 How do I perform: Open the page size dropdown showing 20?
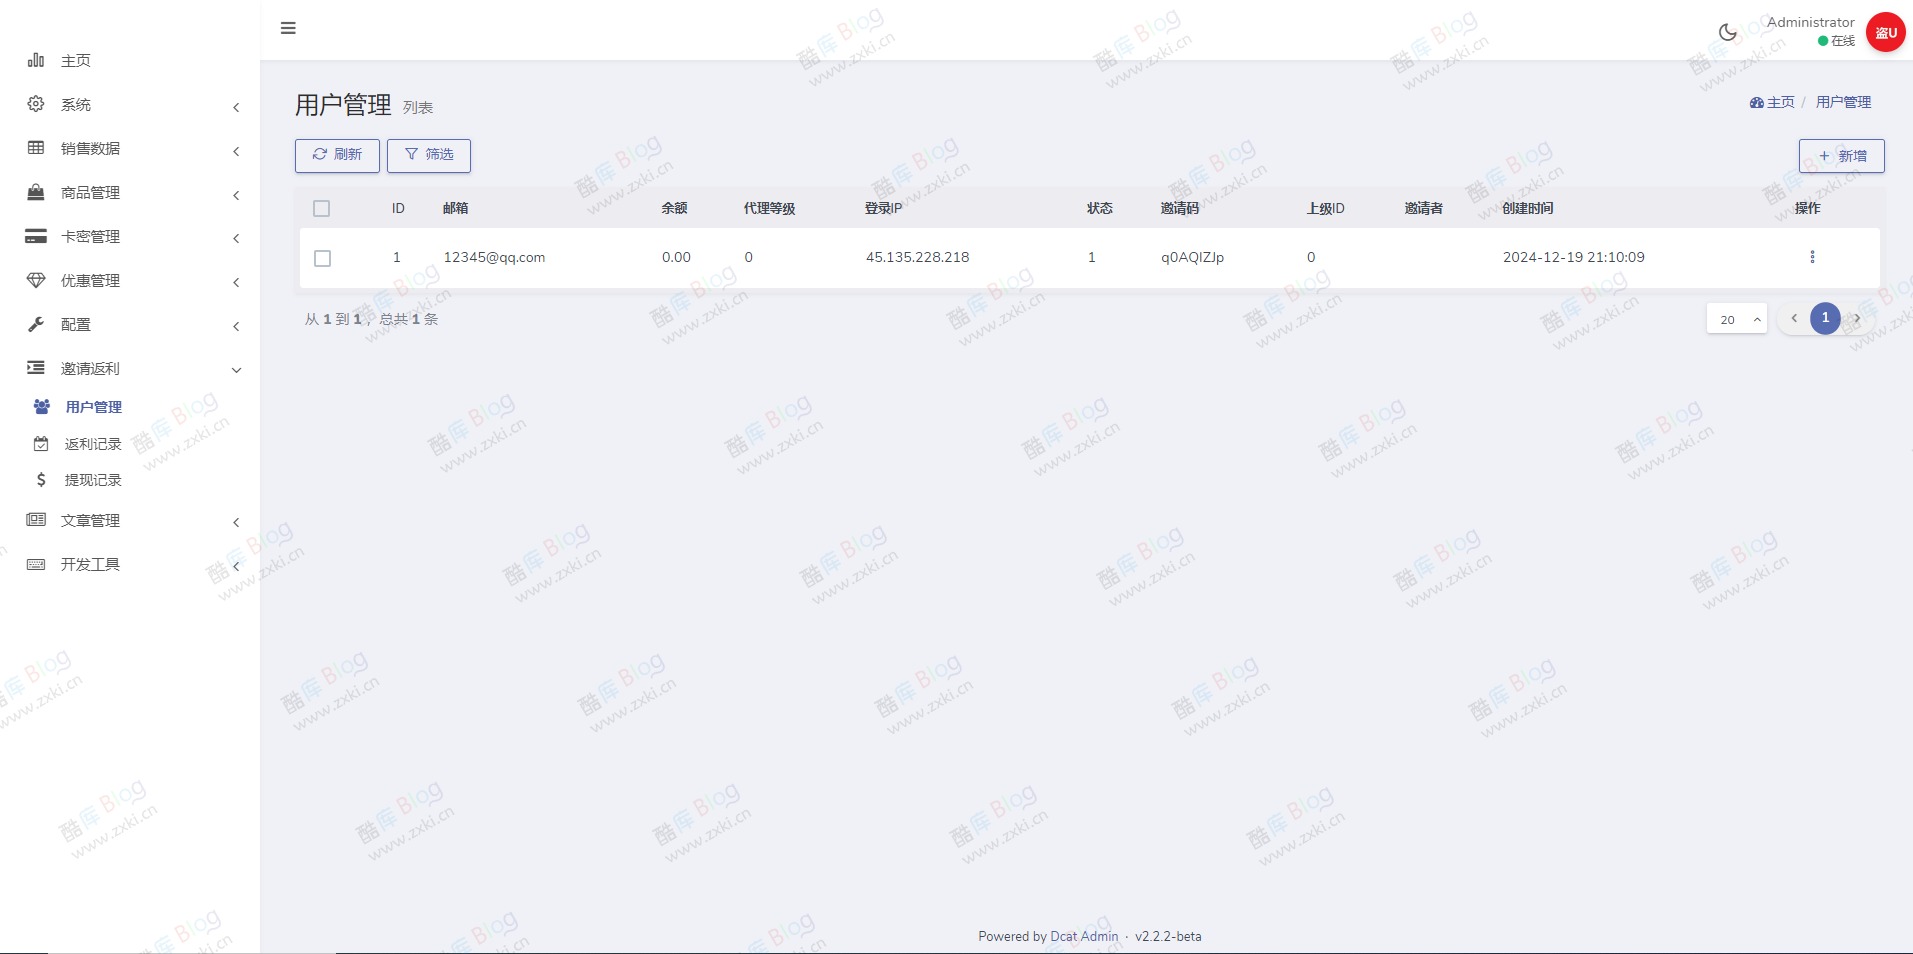tap(1736, 318)
